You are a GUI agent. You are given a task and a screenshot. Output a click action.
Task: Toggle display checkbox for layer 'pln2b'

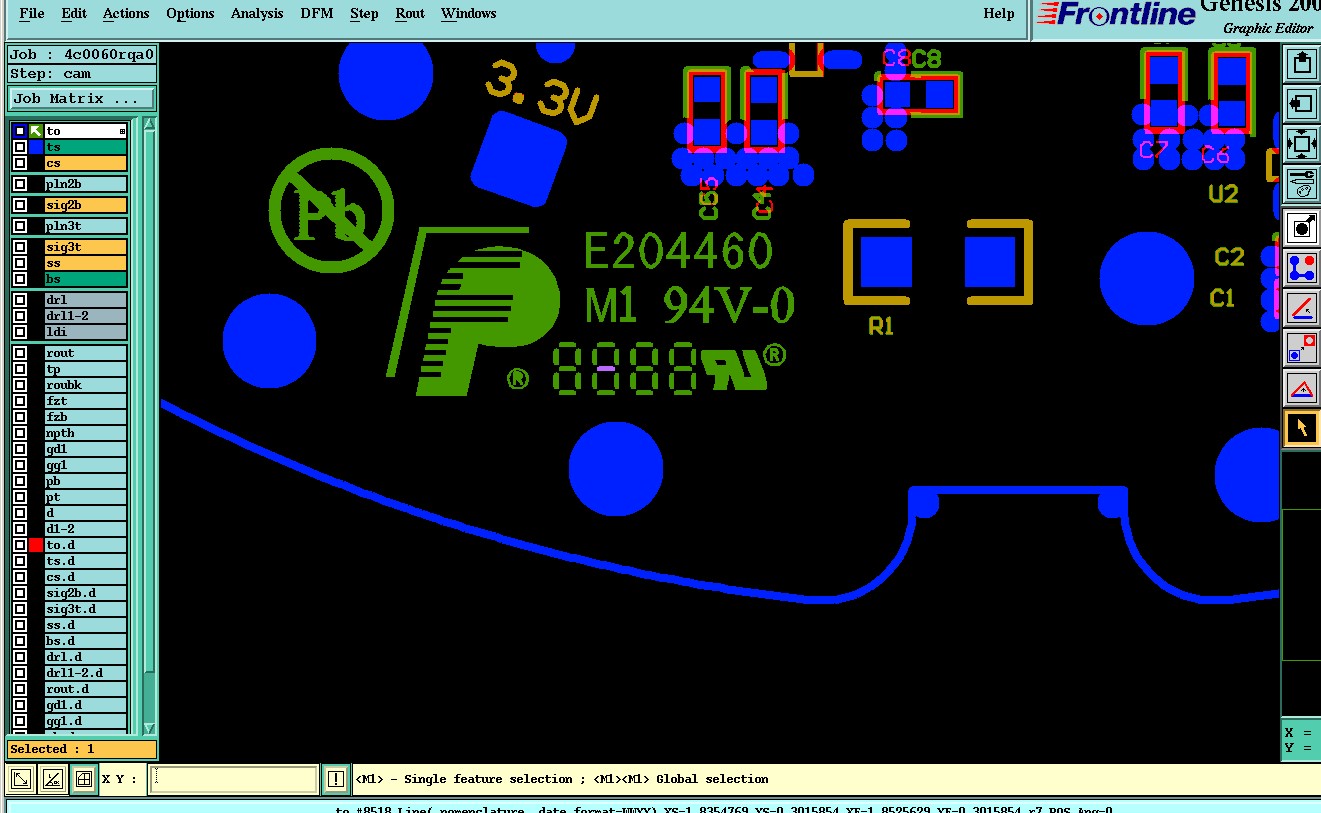tap(19, 184)
